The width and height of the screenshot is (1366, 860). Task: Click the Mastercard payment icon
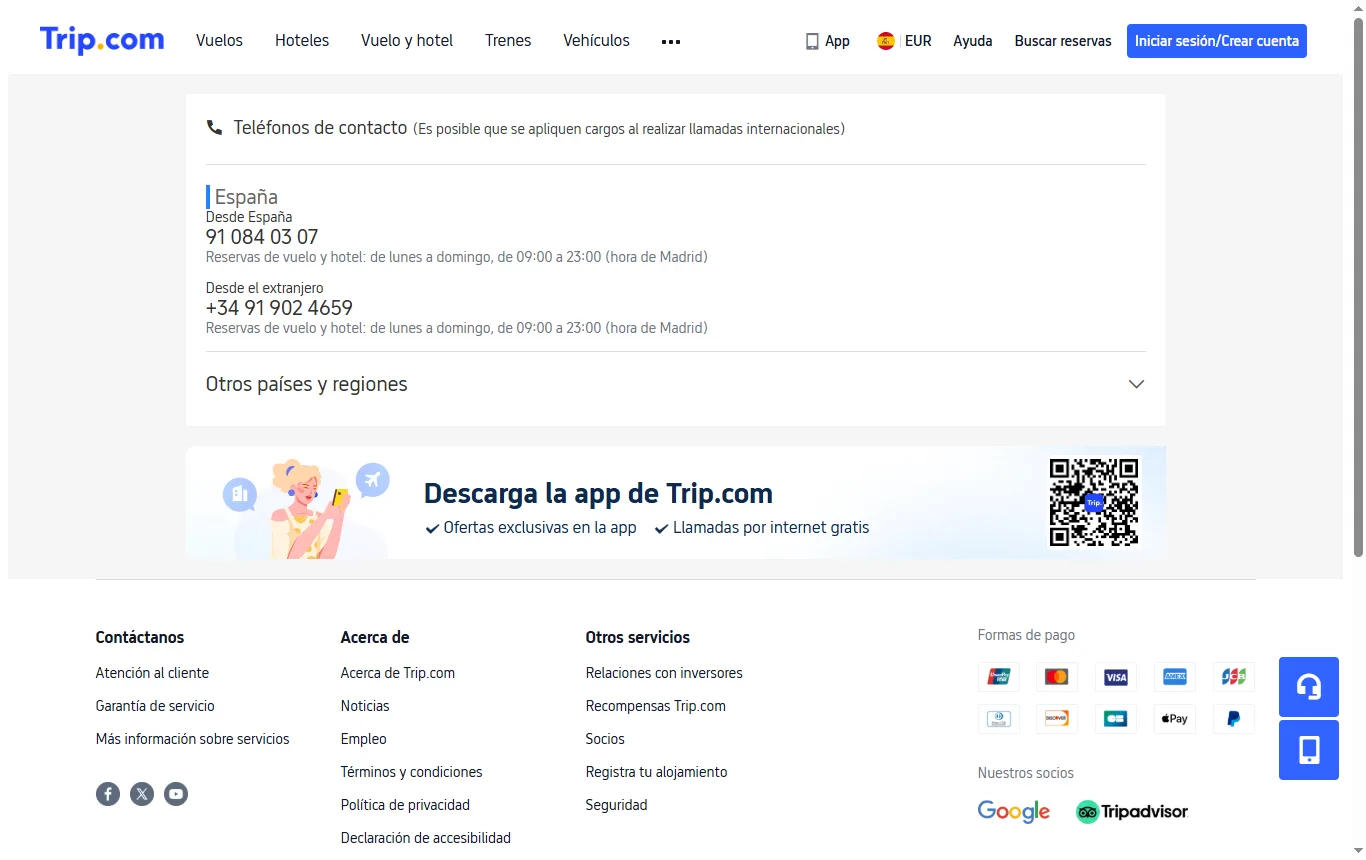click(1057, 677)
